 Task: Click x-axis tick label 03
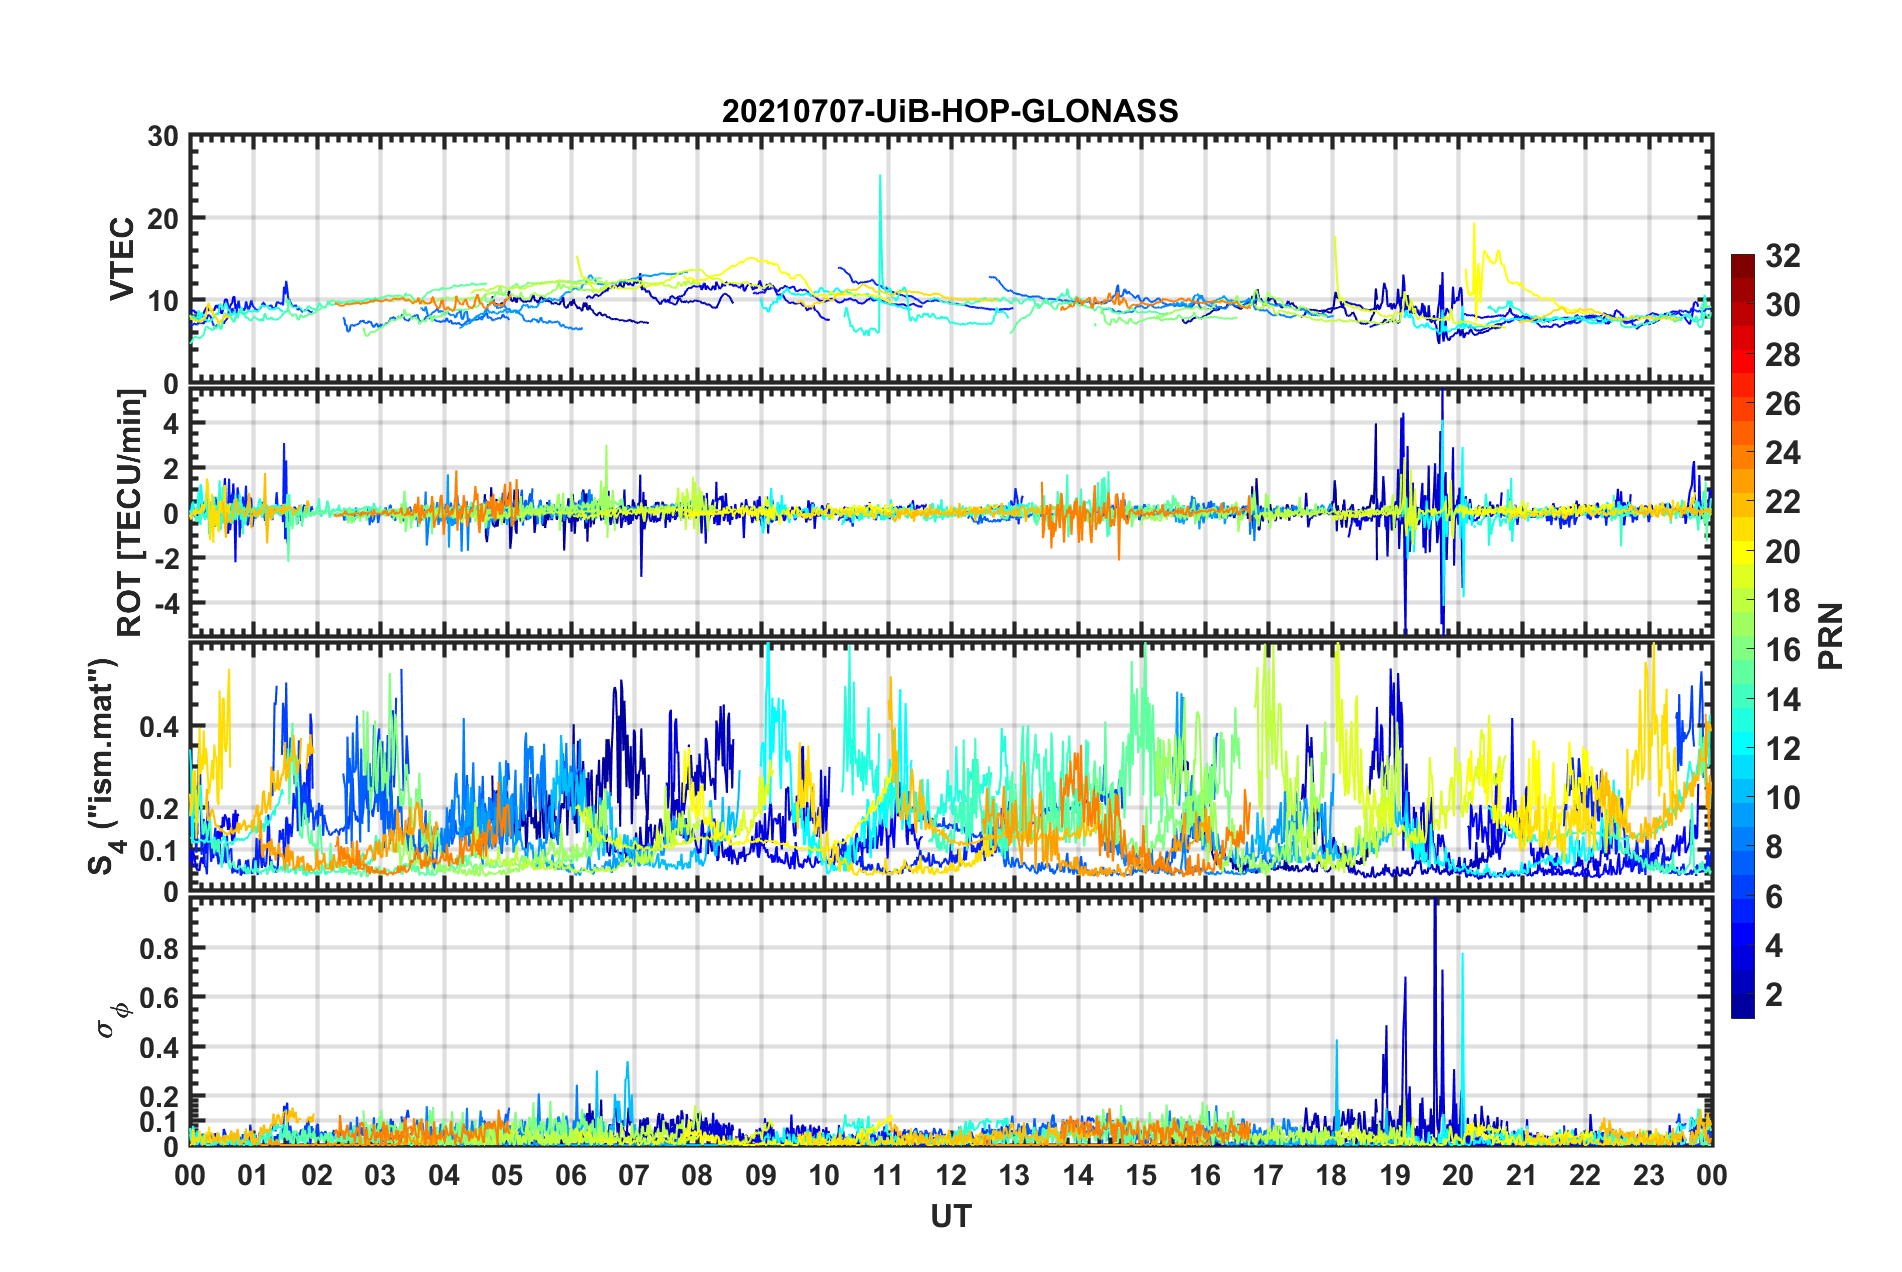click(x=380, y=1176)
